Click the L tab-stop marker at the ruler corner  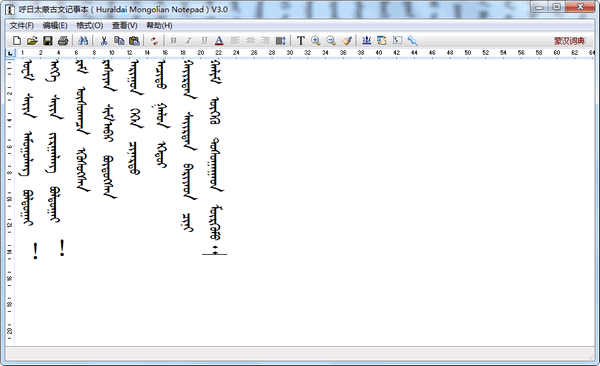(10, 53)
